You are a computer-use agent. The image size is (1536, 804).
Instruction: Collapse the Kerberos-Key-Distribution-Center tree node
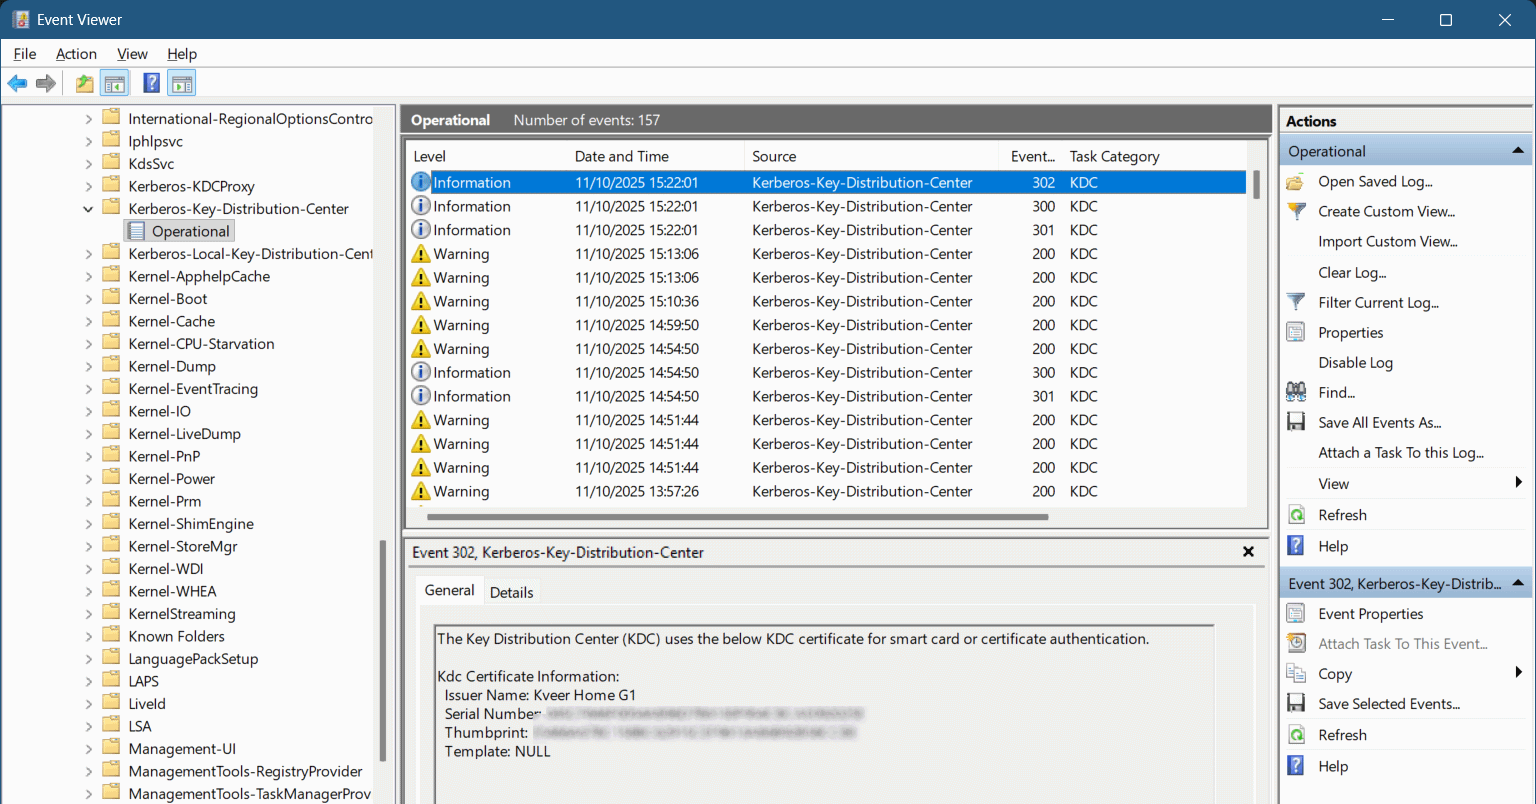click(x=88, y=208)
